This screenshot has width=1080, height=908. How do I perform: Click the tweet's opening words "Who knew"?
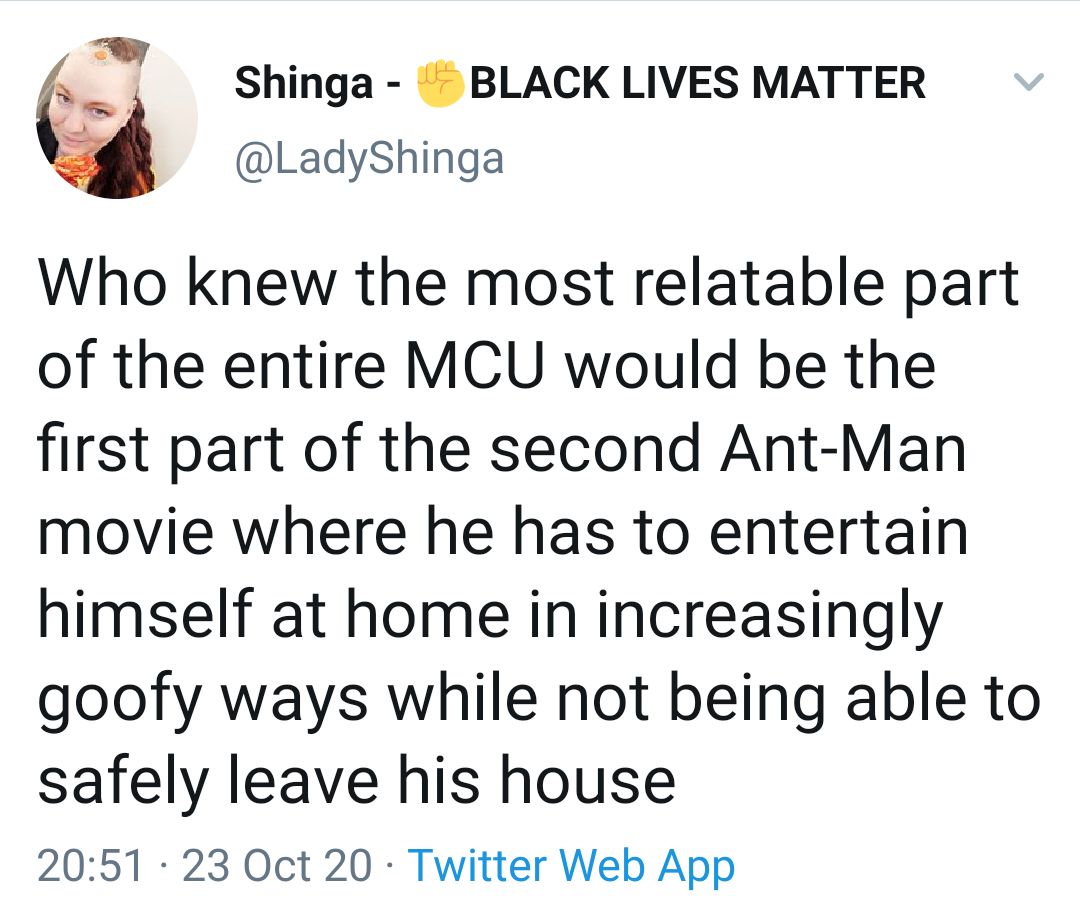click(174, 283)
